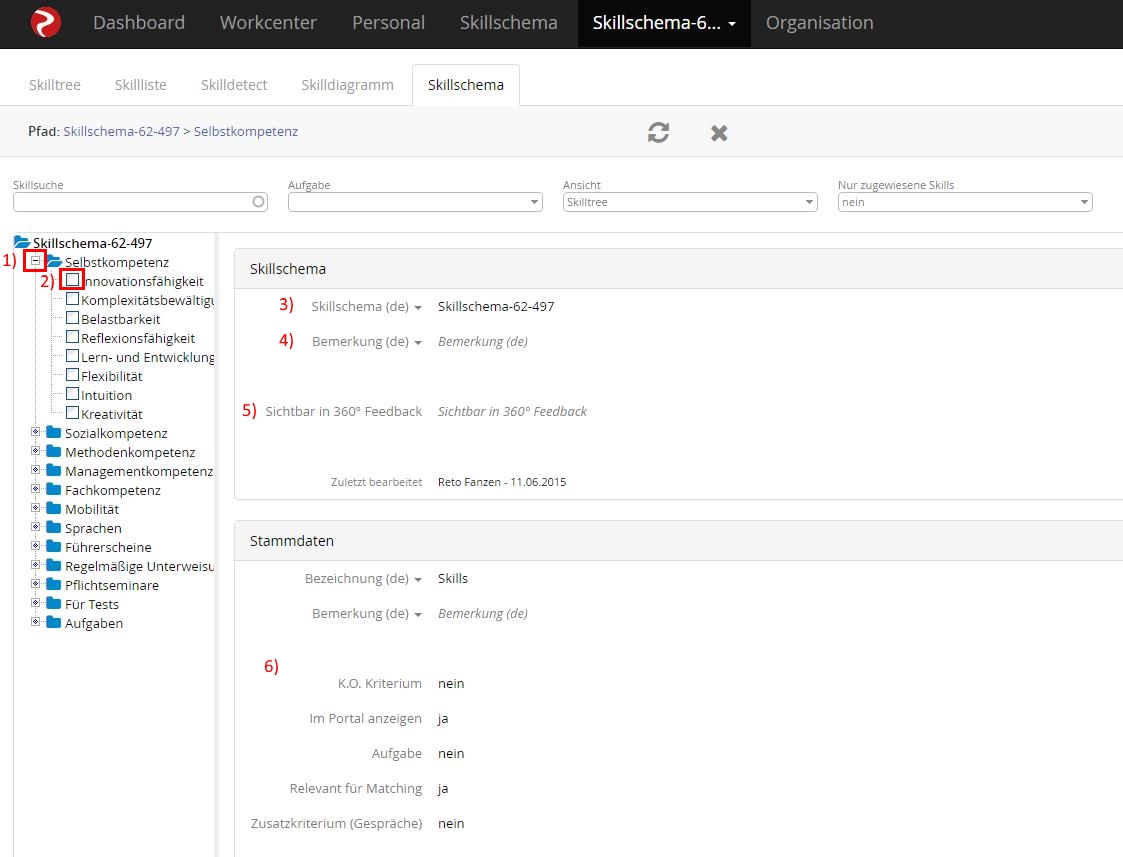The width and height of the screenshot is (1123, 857).
Task: Click the Relevant für Matching value ja
Action: click(x=443, y=789)
